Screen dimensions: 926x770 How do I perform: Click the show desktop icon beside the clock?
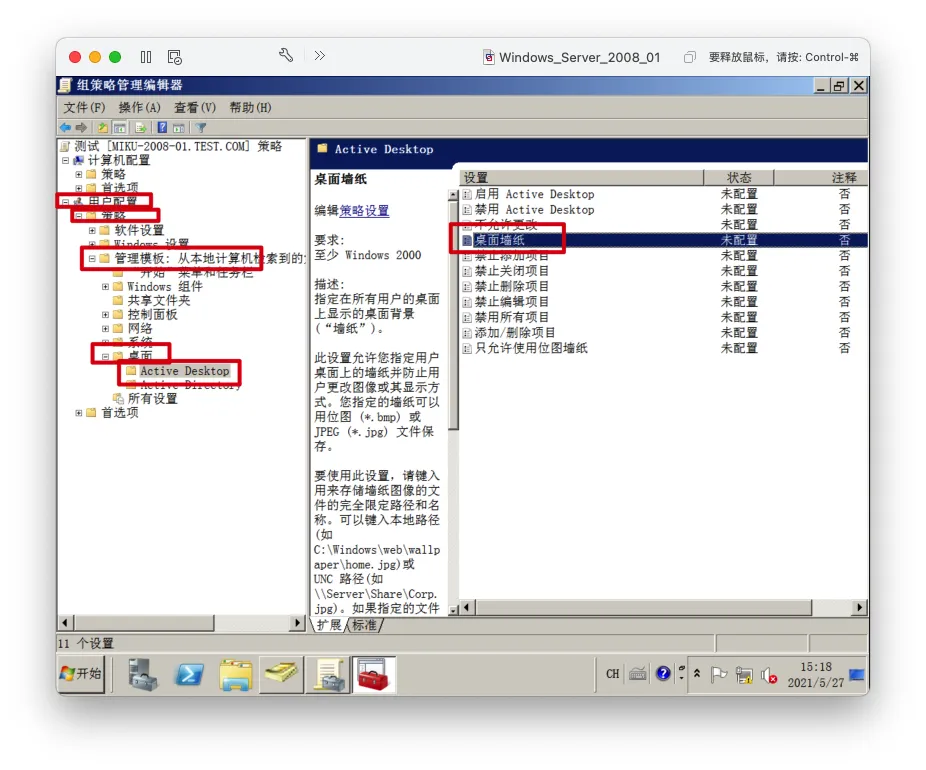[856, 674]
